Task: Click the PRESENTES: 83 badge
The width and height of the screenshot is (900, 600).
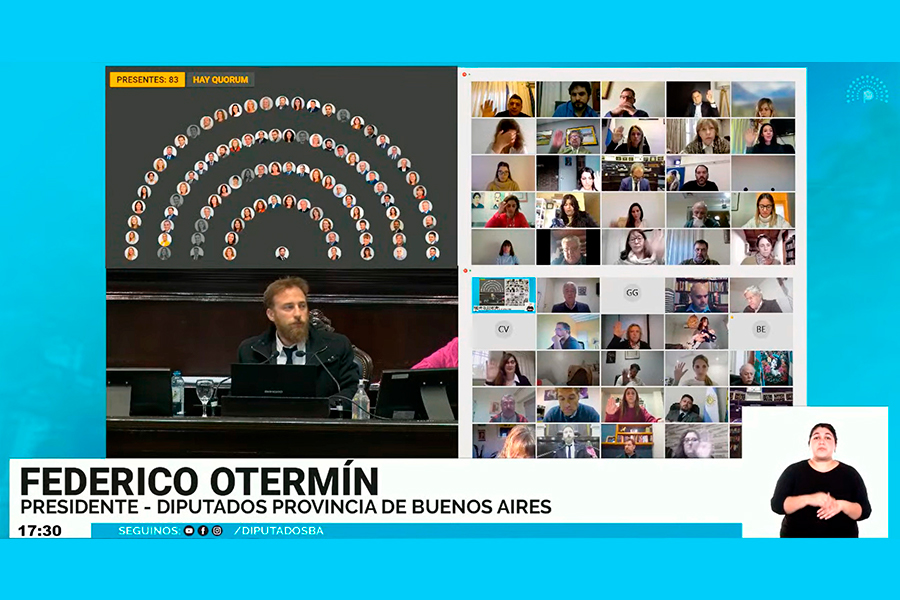Action: (x=147, y=80)
